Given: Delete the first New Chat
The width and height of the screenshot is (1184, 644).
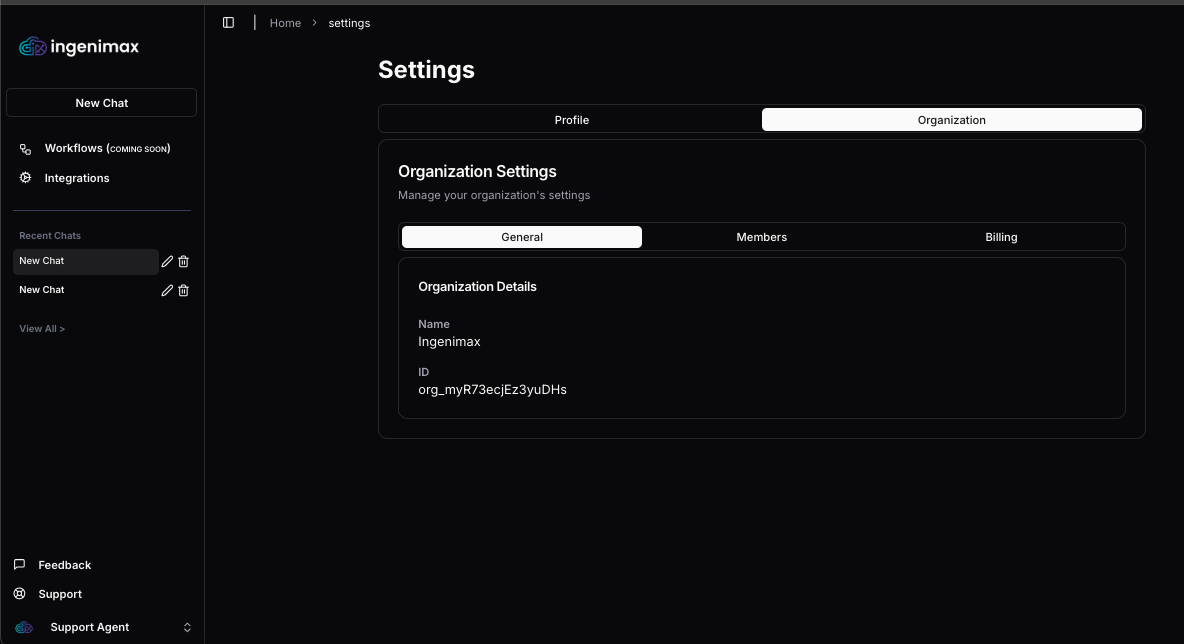Looking at the screenshot, I should click(x=184, y=261).
